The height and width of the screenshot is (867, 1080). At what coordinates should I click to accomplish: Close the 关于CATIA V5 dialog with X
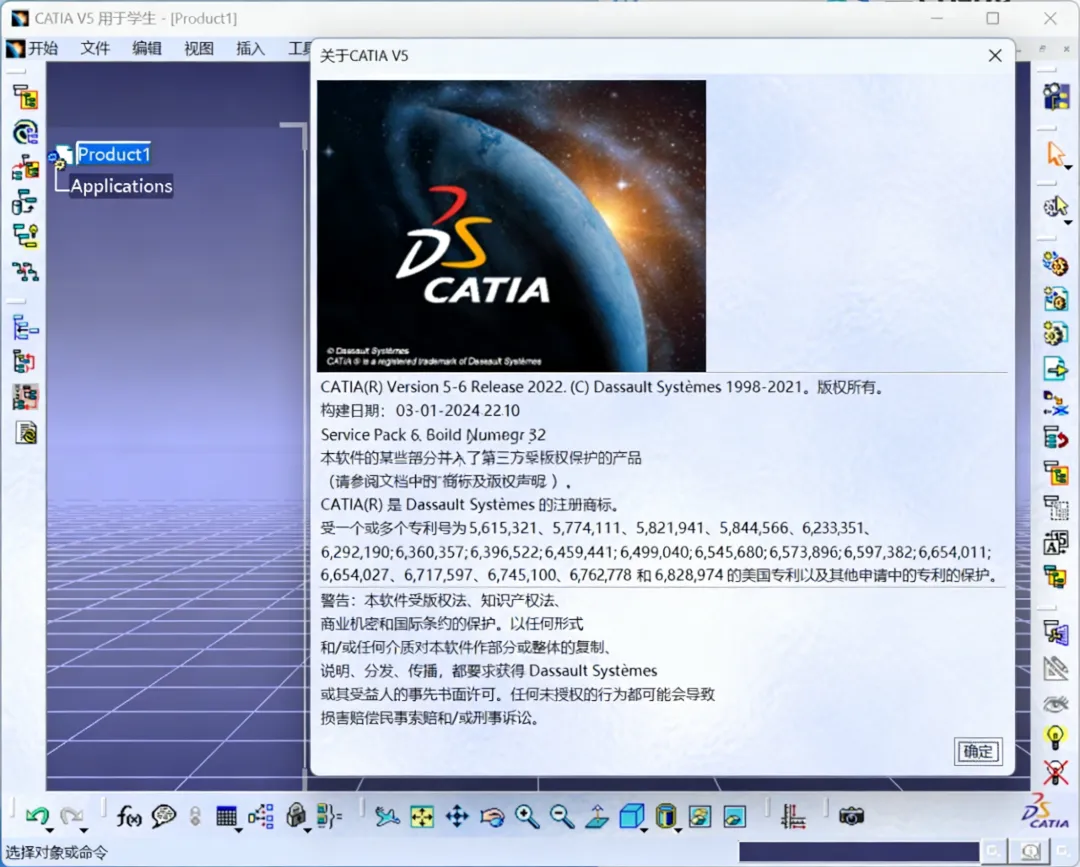coord(995,56)
